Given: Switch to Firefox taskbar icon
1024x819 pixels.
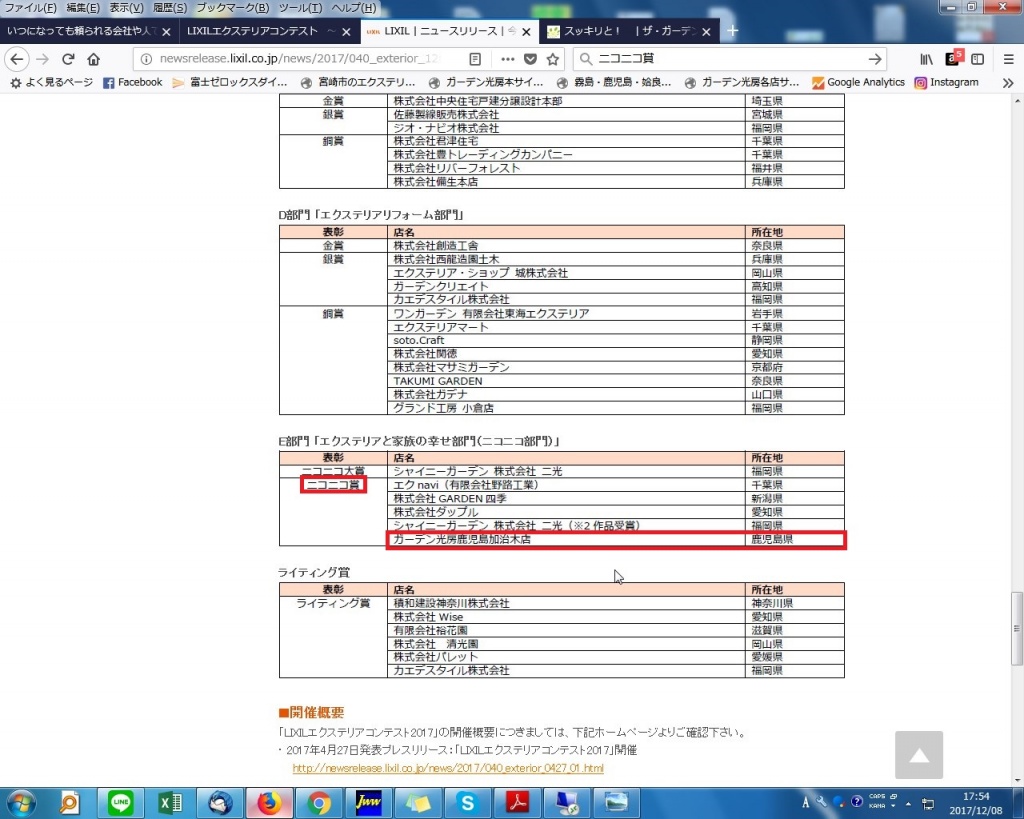Looking at the screenshot, I should [269, 803].
